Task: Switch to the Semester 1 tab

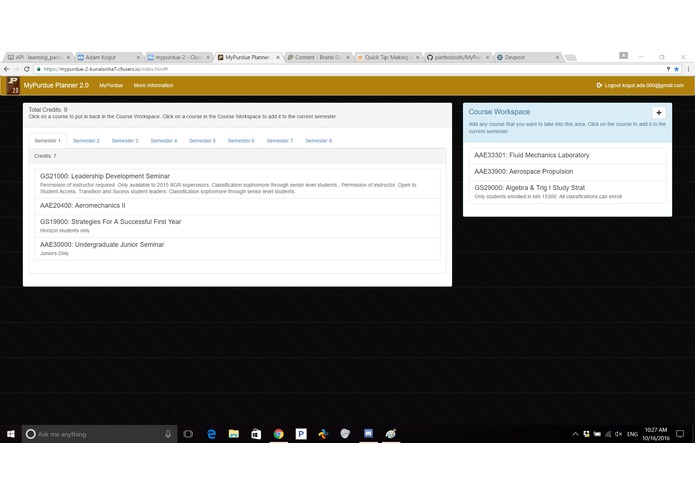Action: pos(47,141)
